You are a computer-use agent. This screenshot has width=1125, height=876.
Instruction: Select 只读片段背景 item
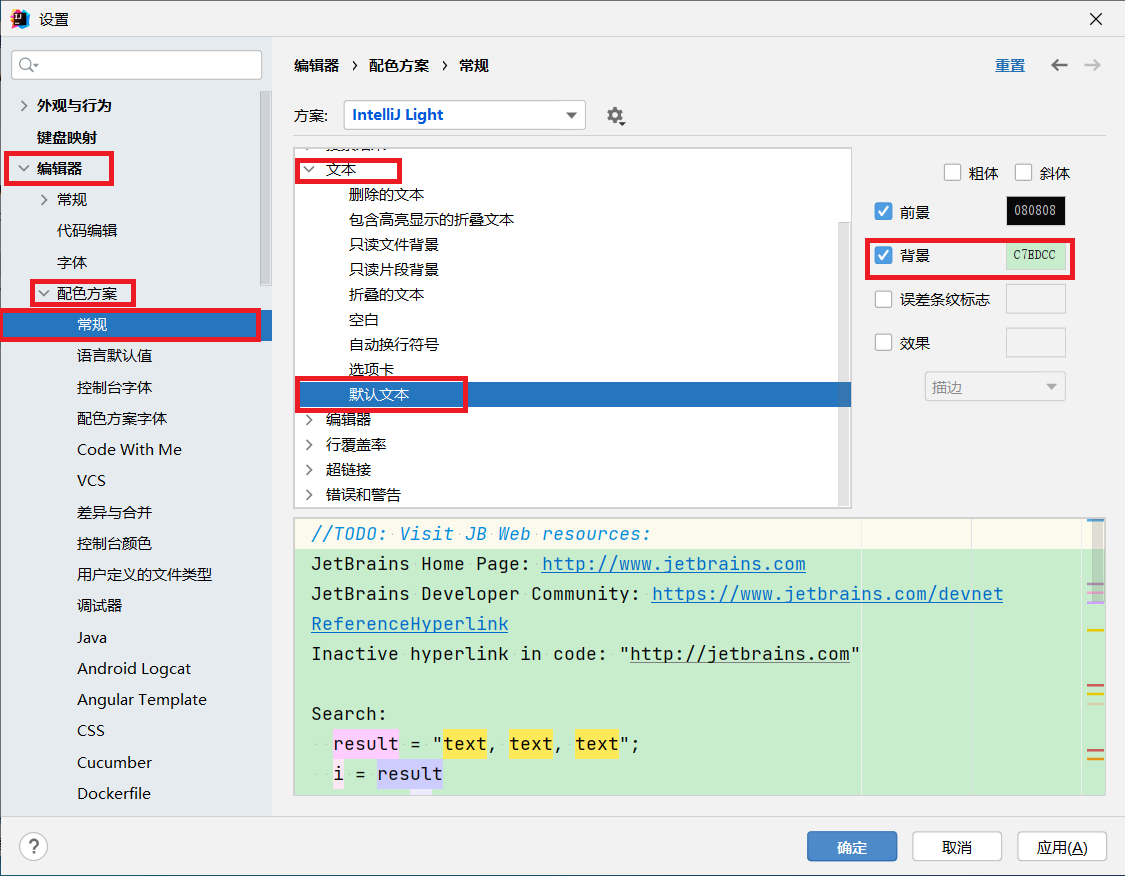pos(393,270)
